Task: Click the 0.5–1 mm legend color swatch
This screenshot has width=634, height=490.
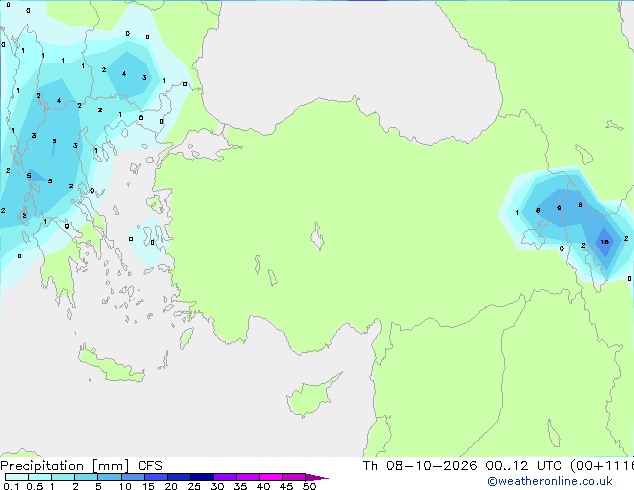Action: pos(40,477)
